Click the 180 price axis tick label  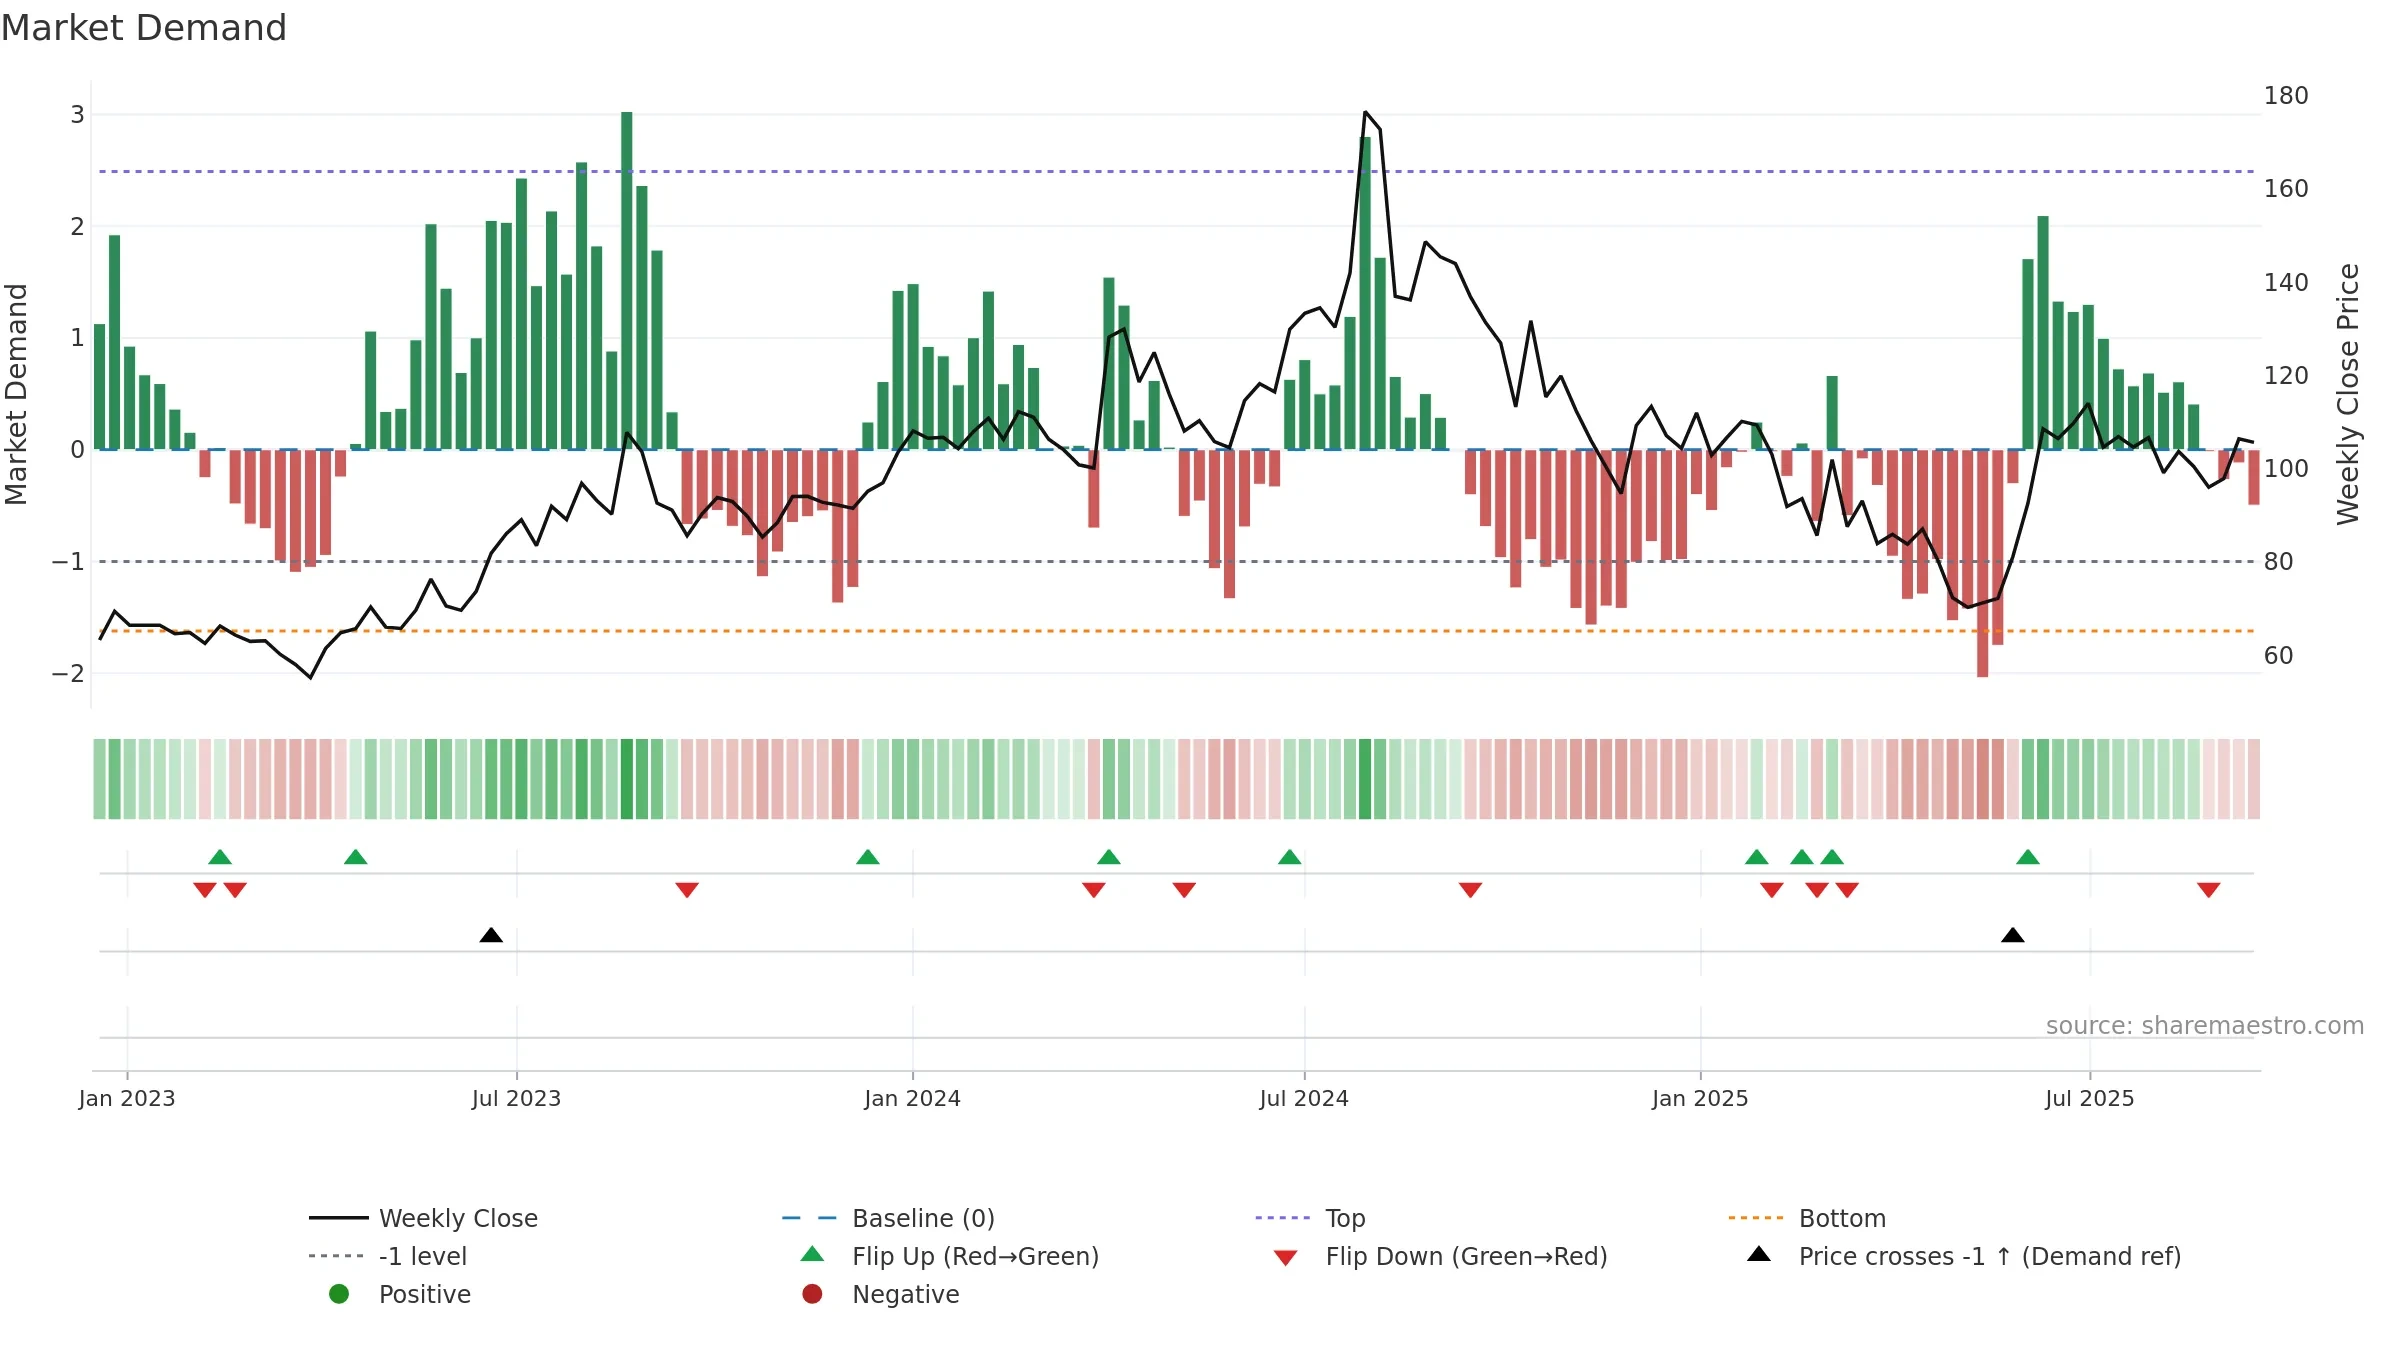(x=2286, y=96)
